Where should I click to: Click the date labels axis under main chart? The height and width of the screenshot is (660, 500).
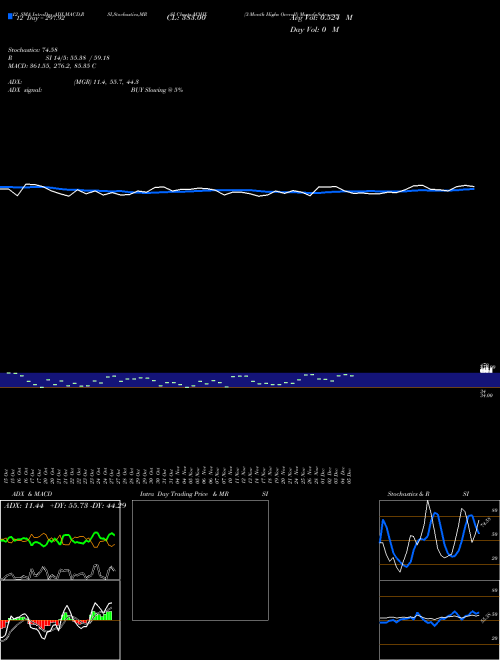pyautogui.click(x=178, y=475)
